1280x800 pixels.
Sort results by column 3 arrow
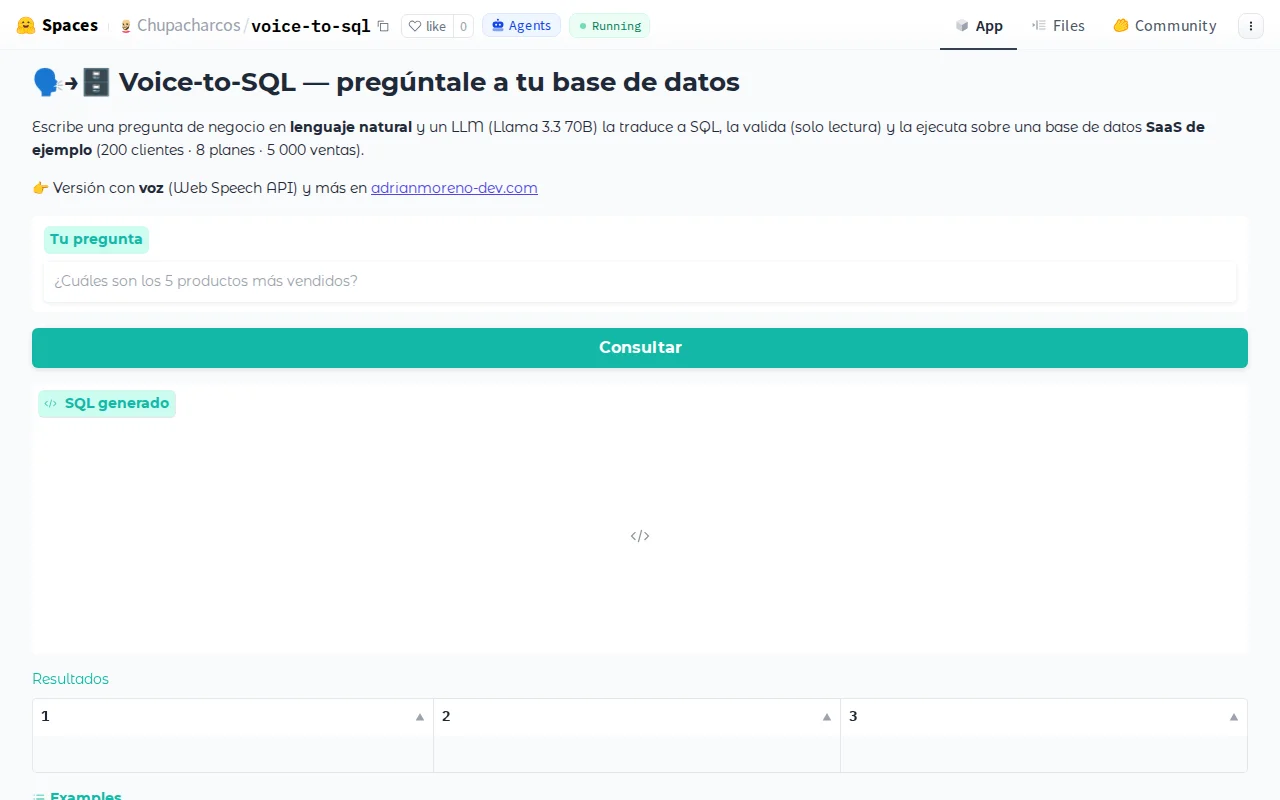pos(1234,717)
